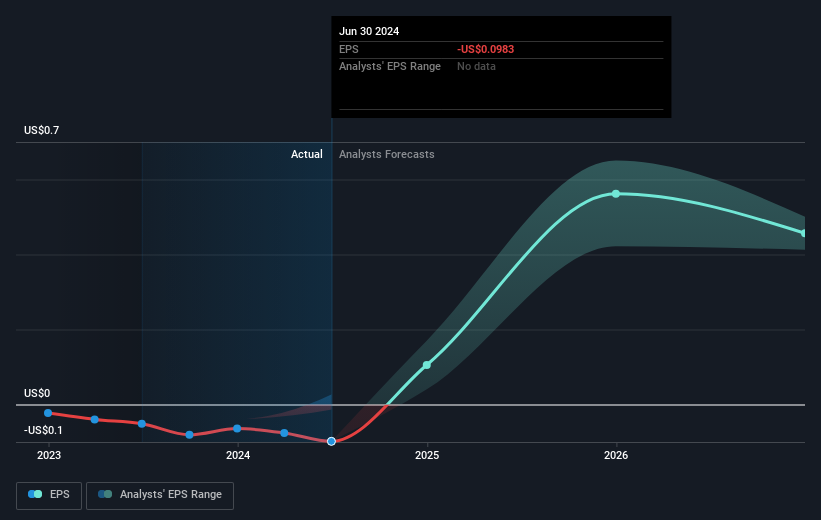The height and width of the screenshot is (520, 821).
Task: Select the early 2023 EPS data point
Action: [48, 413]
